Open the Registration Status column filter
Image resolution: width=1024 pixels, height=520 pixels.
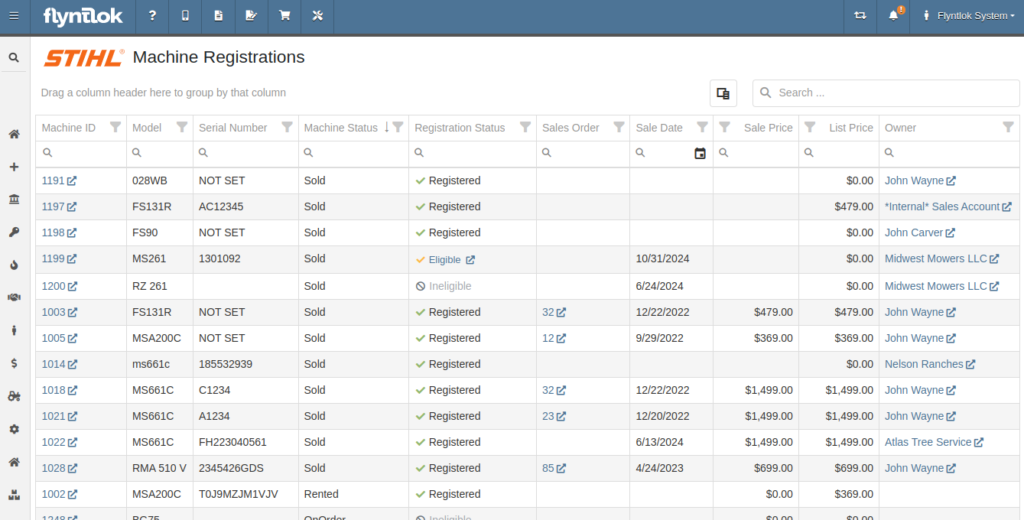coord(525,127)
